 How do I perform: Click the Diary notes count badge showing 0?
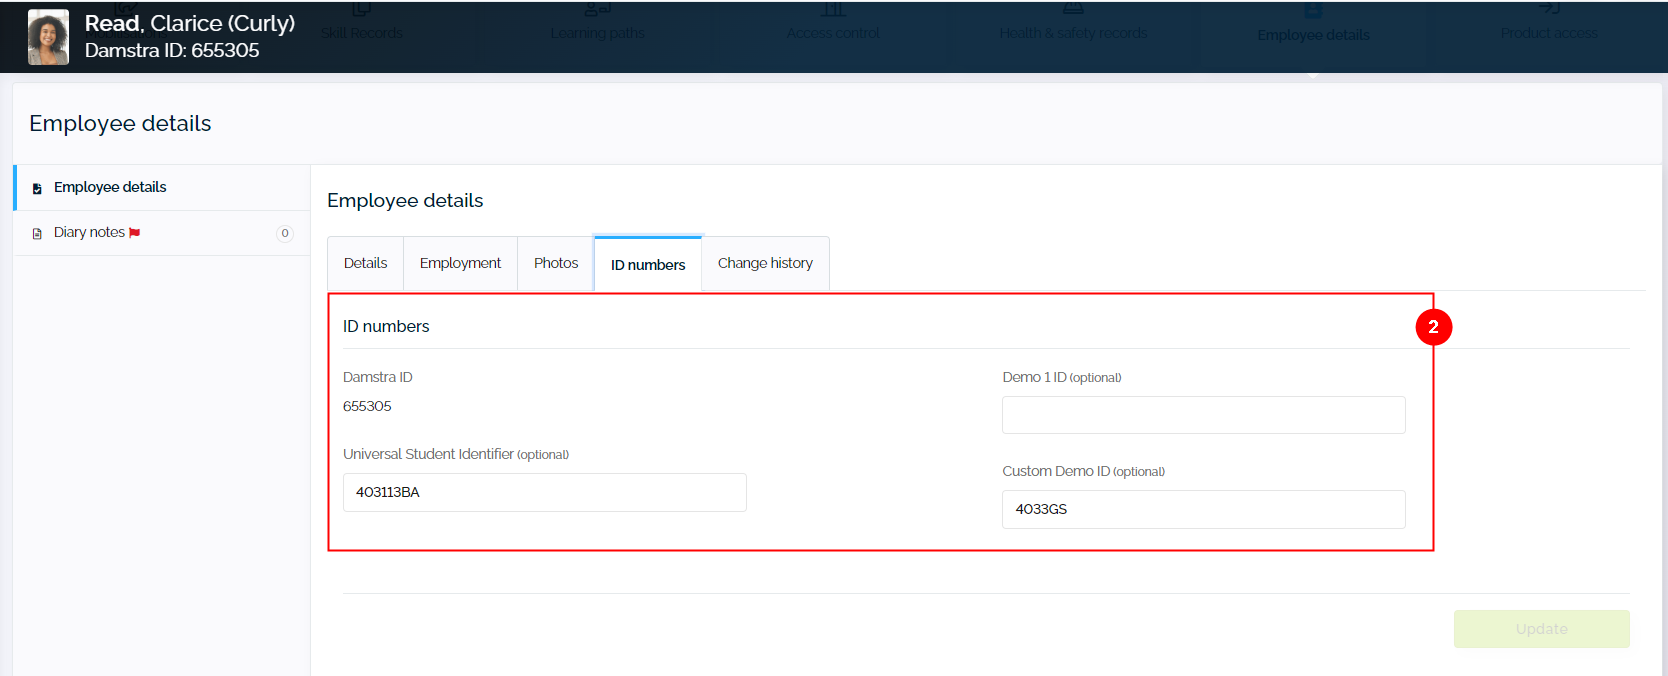285,233
